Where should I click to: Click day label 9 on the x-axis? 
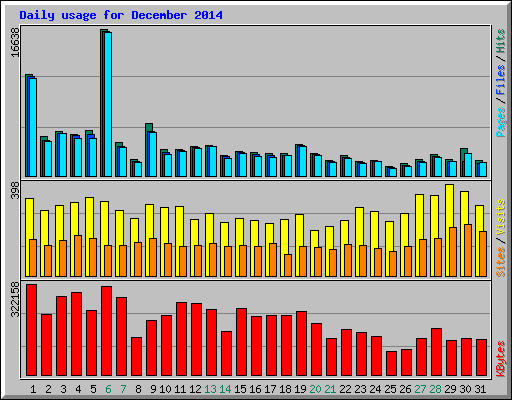(153, 389)
